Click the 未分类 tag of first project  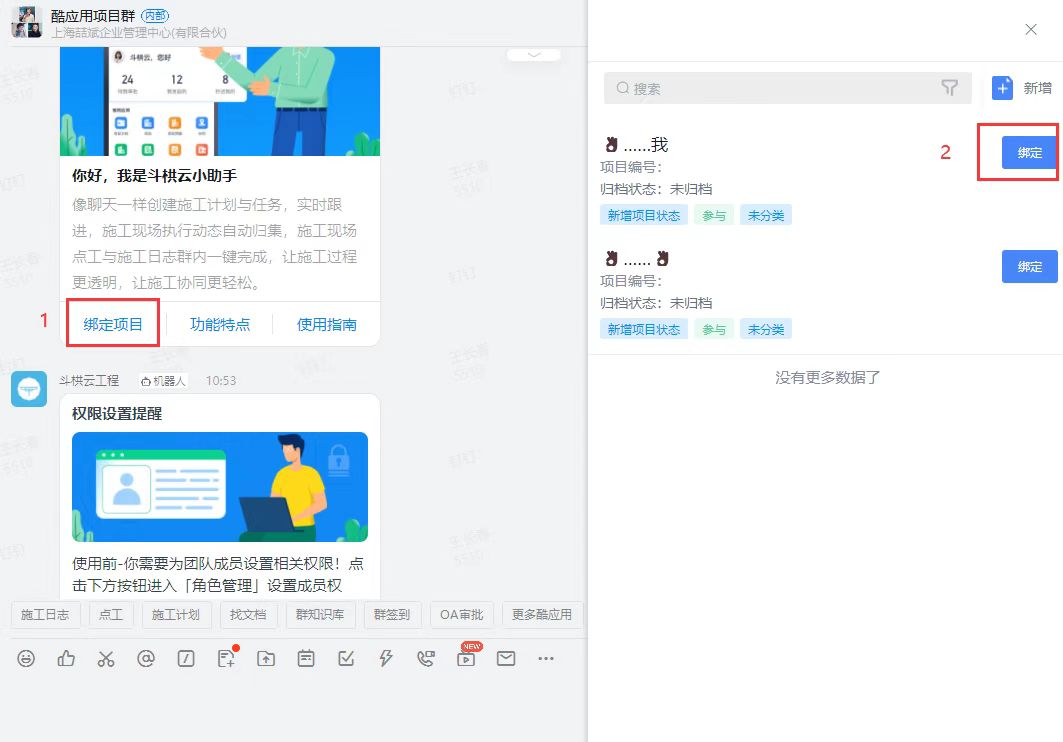766,215
